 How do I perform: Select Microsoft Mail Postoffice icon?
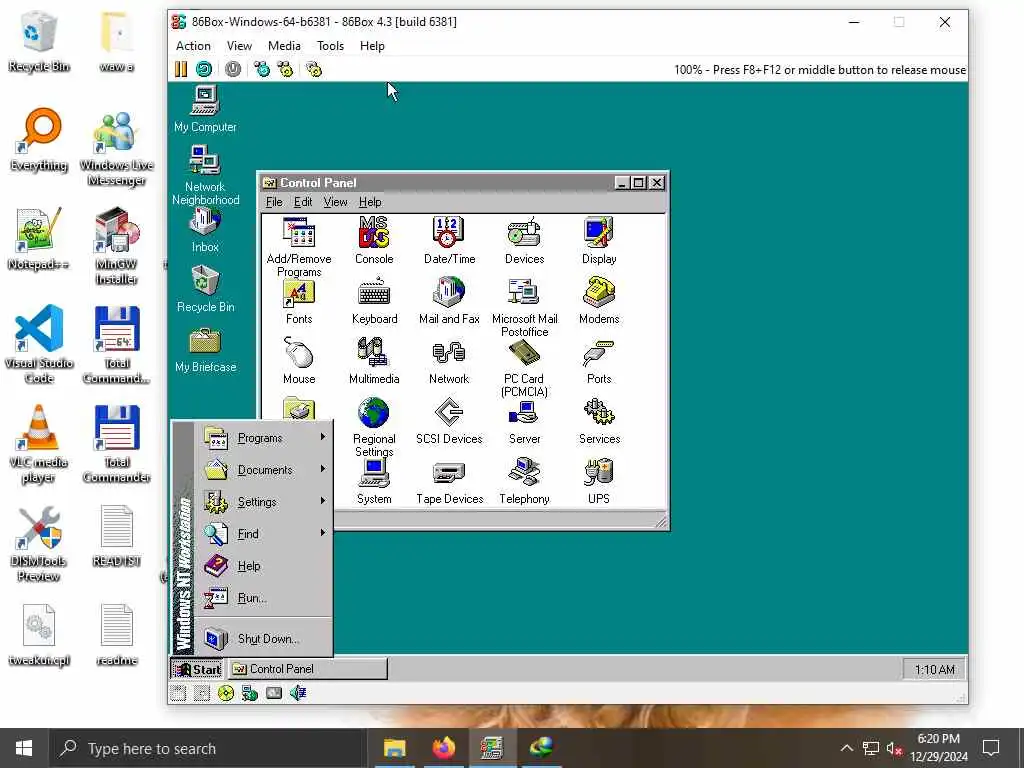coord(524,307)
